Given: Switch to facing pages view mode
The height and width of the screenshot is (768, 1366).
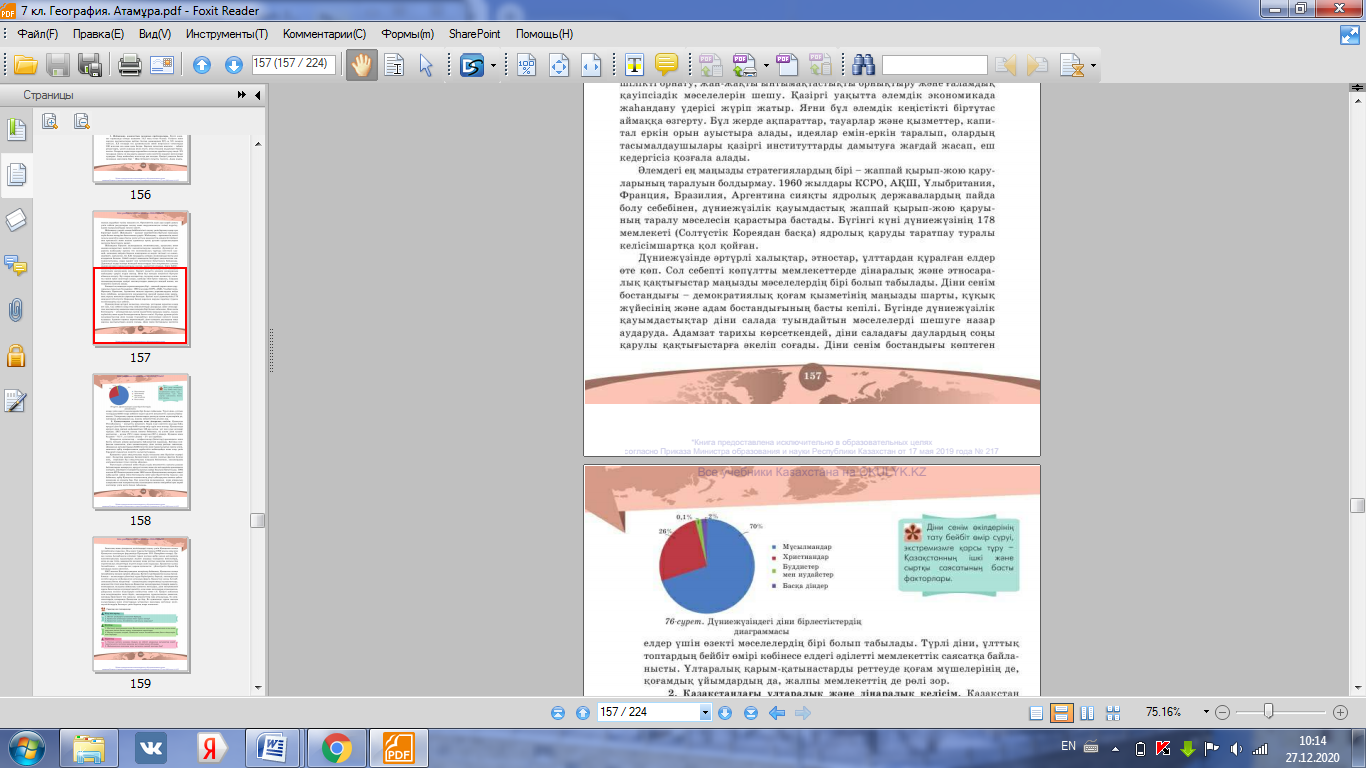Looking at the screenshot, I should (x=1086, y=713).
